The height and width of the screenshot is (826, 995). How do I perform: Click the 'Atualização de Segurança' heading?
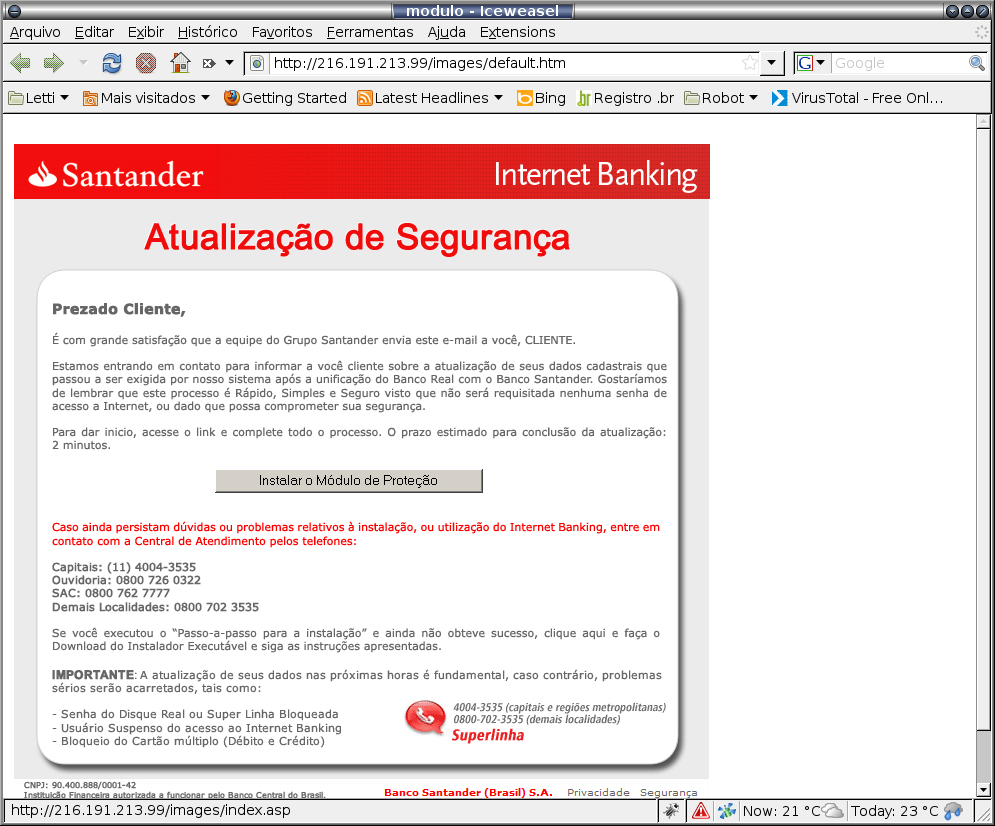(x=357, y=238)
